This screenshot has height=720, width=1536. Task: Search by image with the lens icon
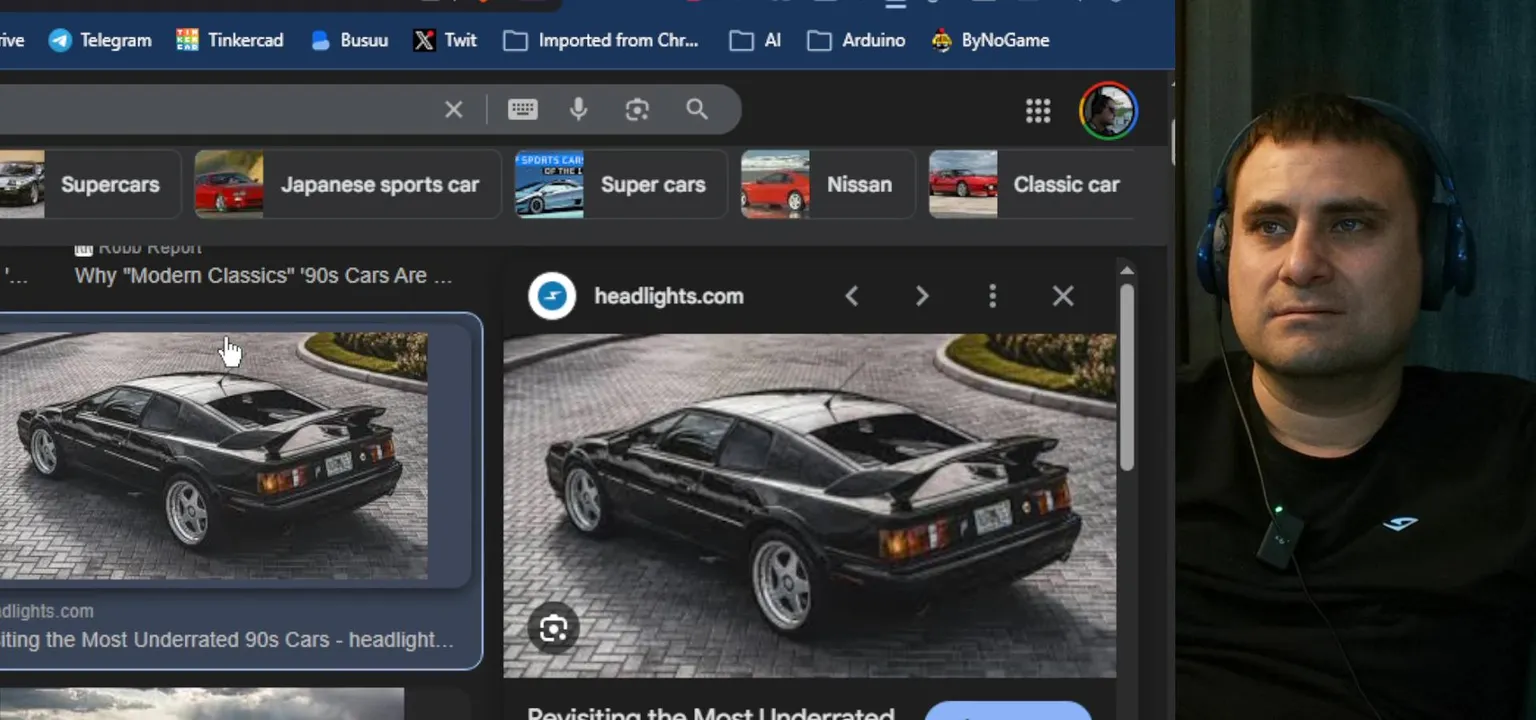point(637,109)
